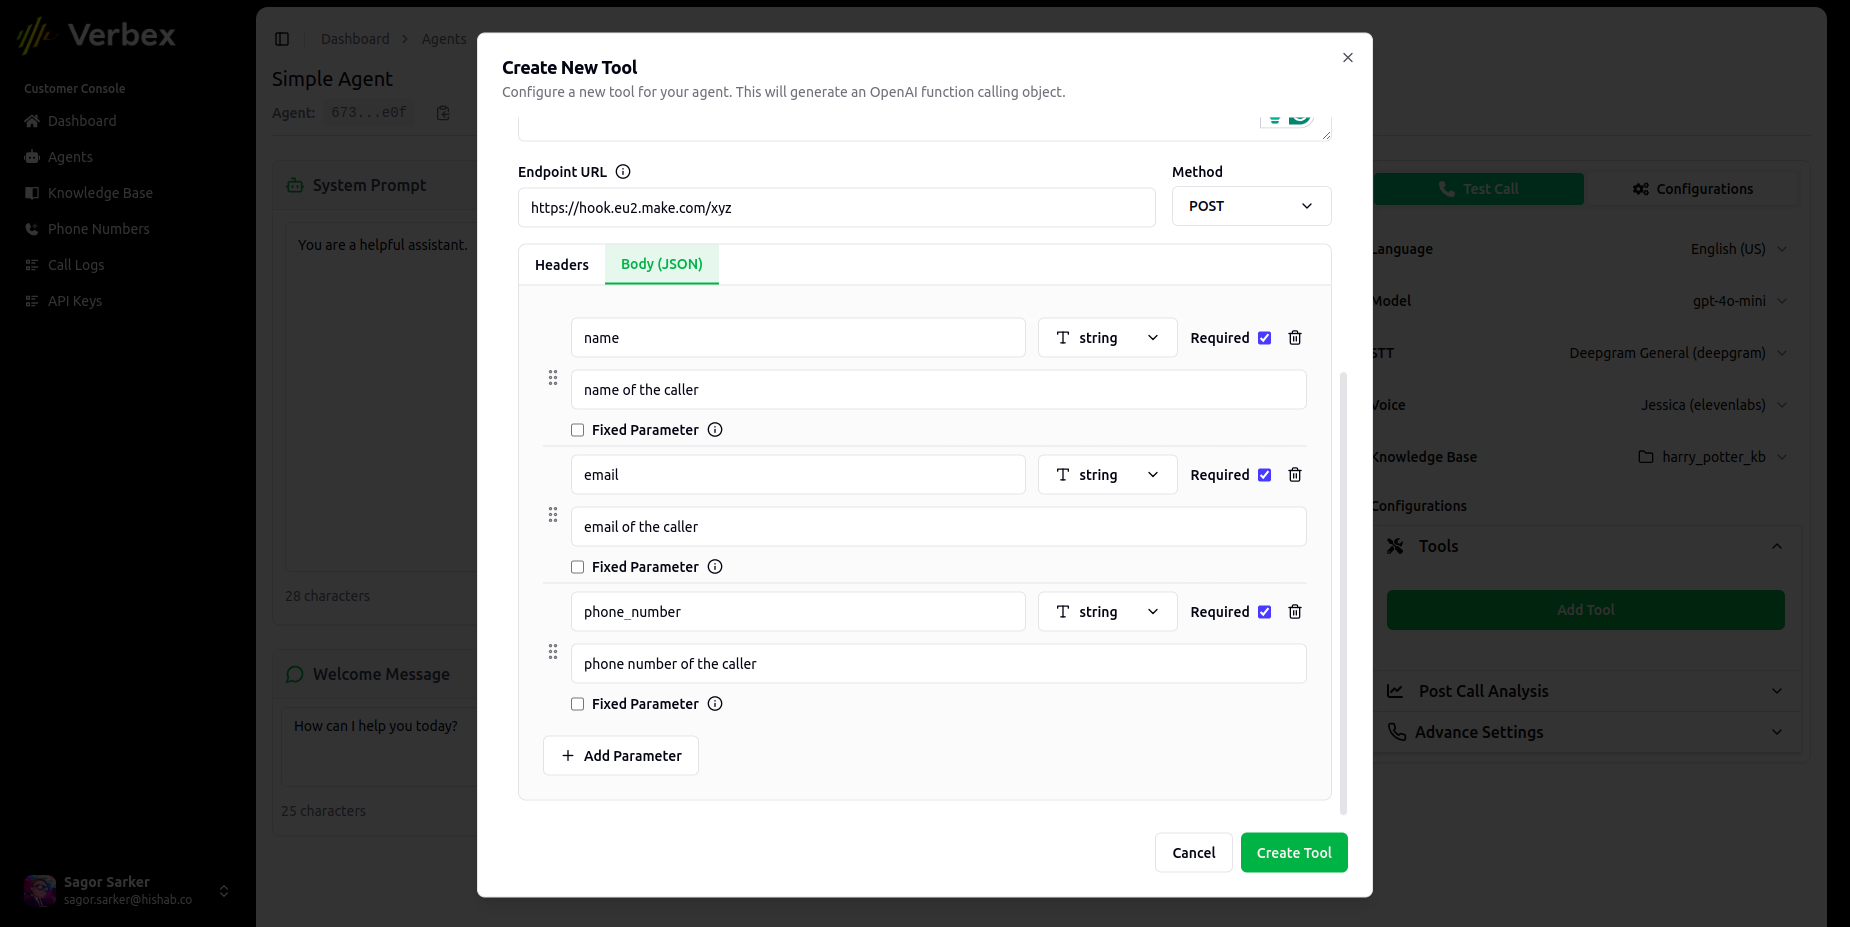Open the type dropdown for name parameter

[x=1107, y=338]
